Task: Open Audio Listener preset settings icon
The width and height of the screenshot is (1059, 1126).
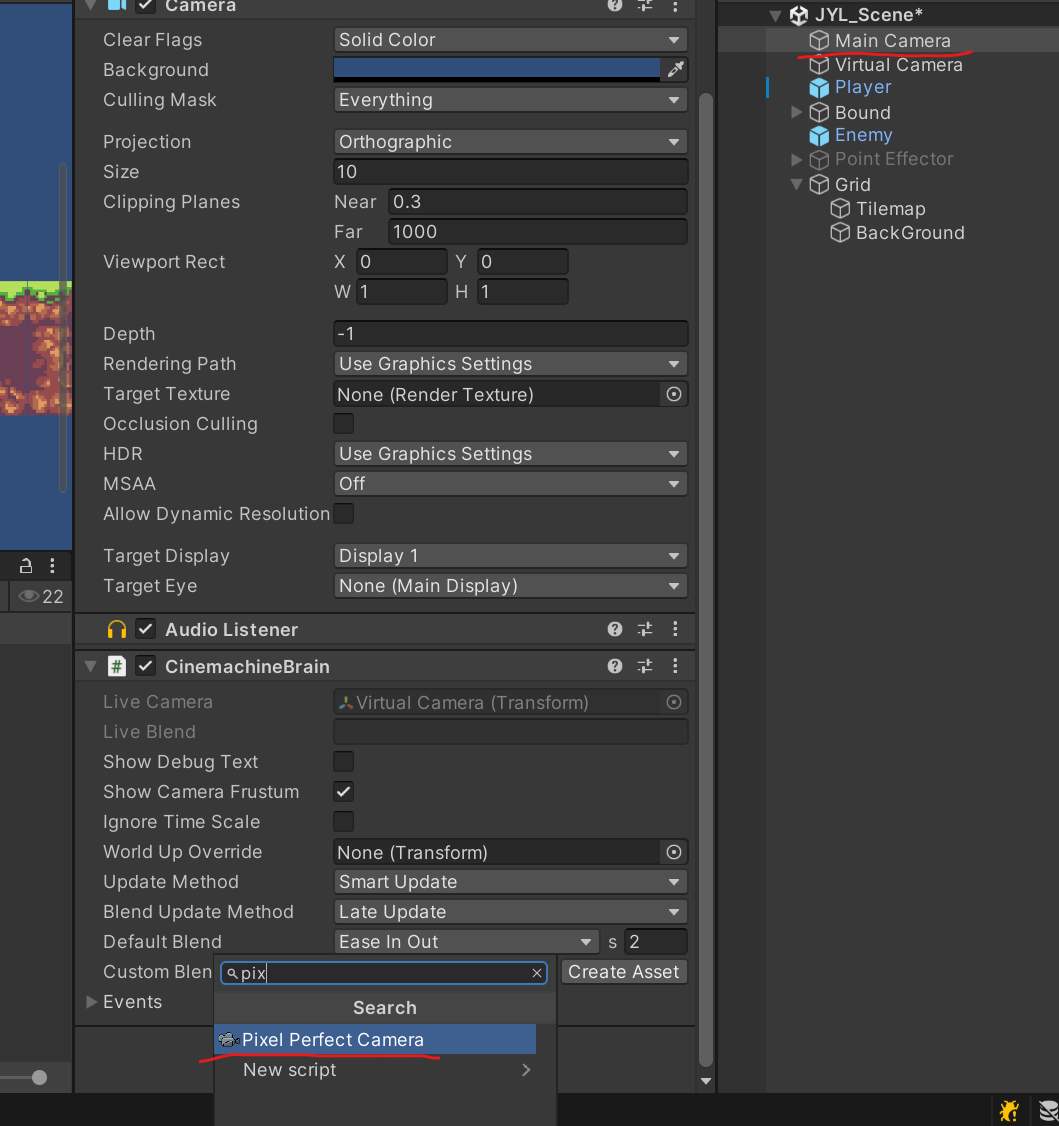Action: [x=645, y=630]
